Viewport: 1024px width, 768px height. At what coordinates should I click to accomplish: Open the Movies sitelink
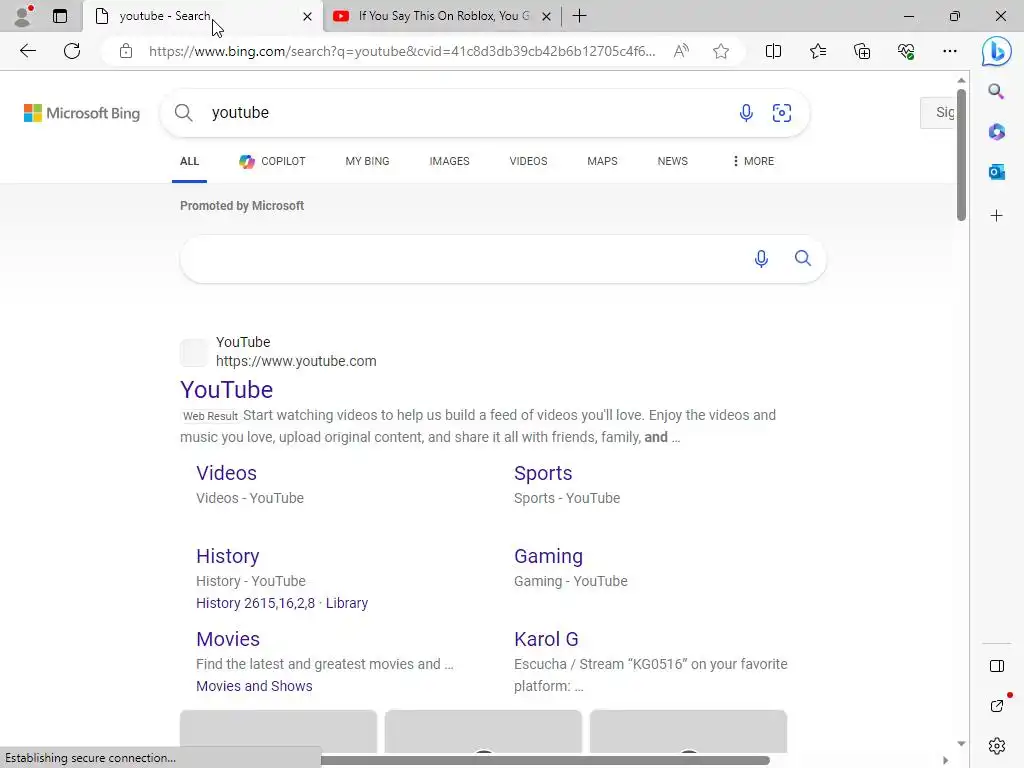coord(228,639)
